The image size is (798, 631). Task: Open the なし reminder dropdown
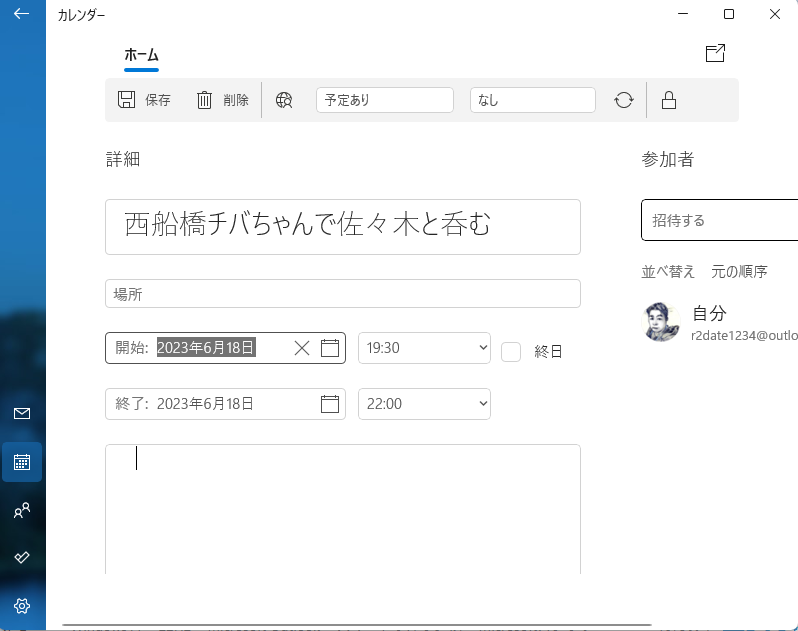[x=533, y=100]
